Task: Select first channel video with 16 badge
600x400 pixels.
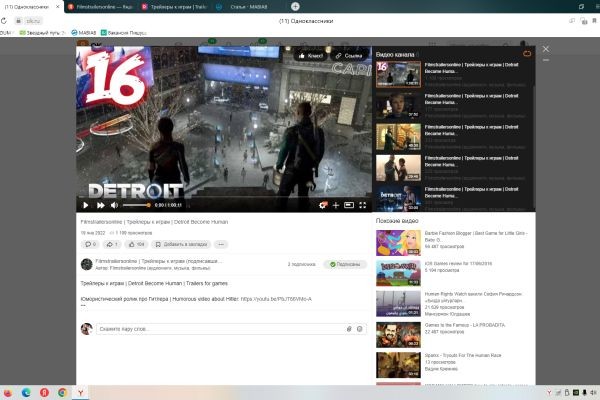Action: [398, 74]
